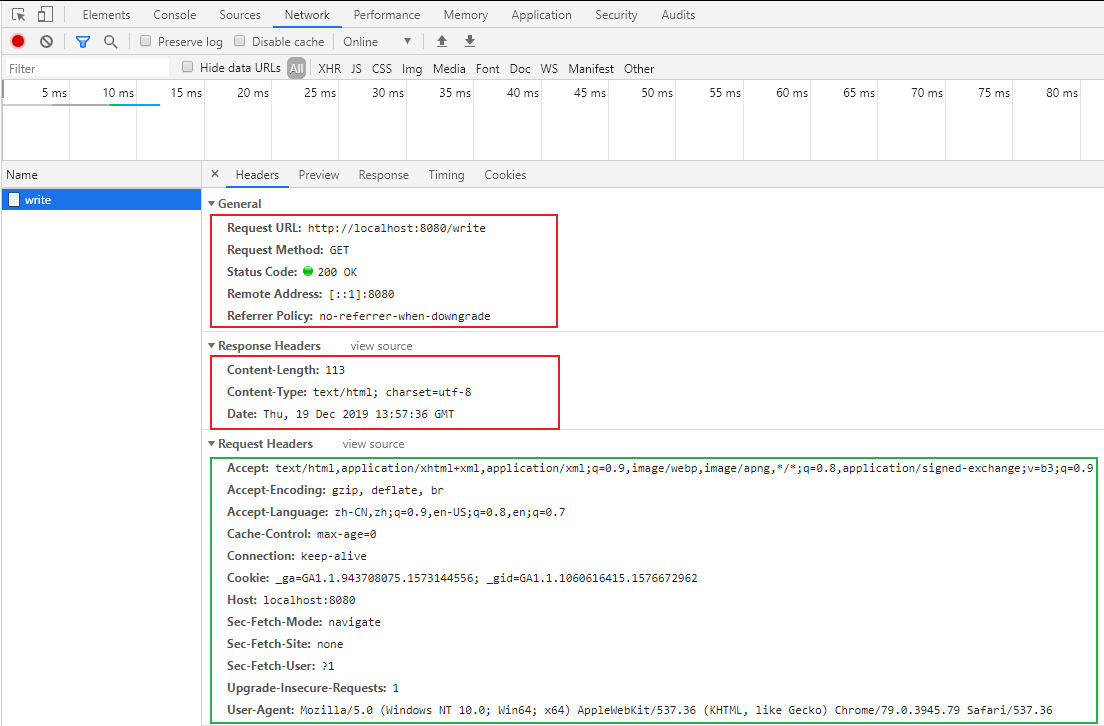
Task: Import HAR file with upload arrow
Action: point(442,42)
